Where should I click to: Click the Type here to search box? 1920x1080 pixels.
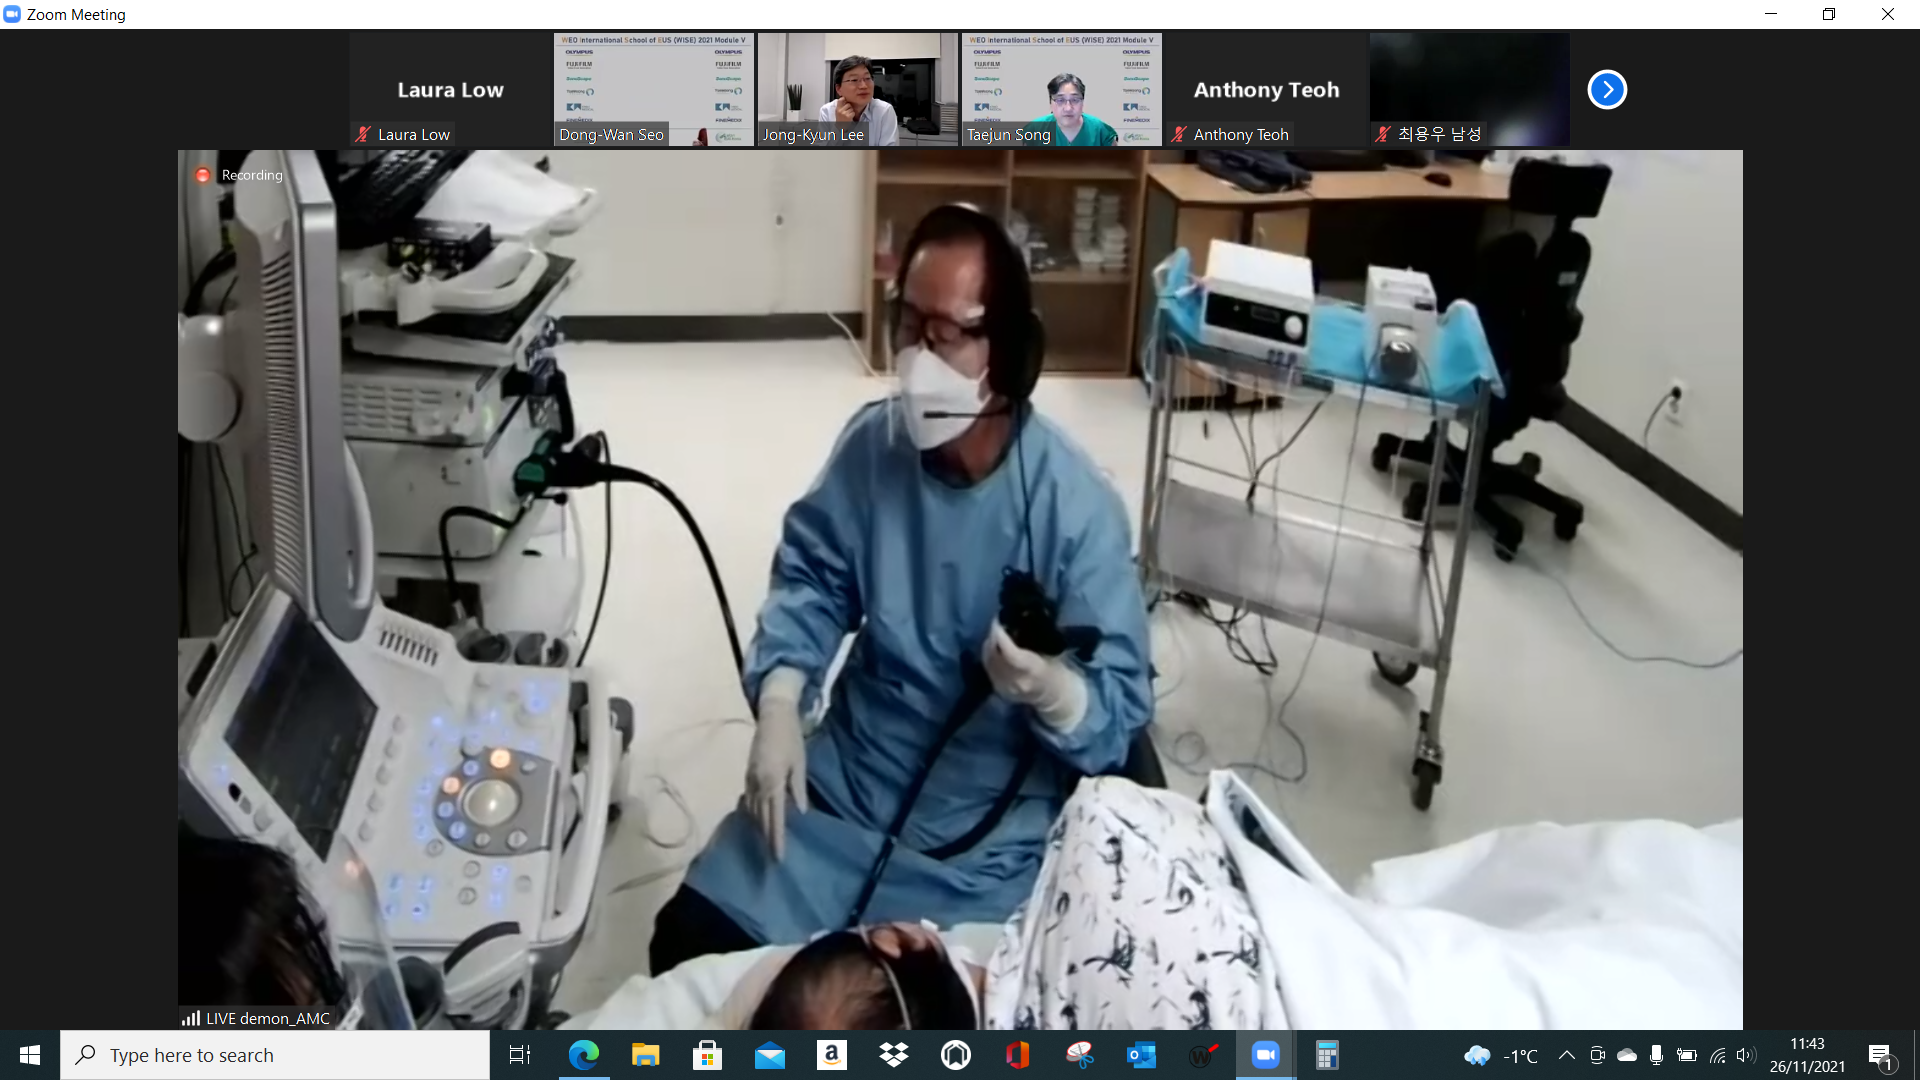tap(275, 1055)
